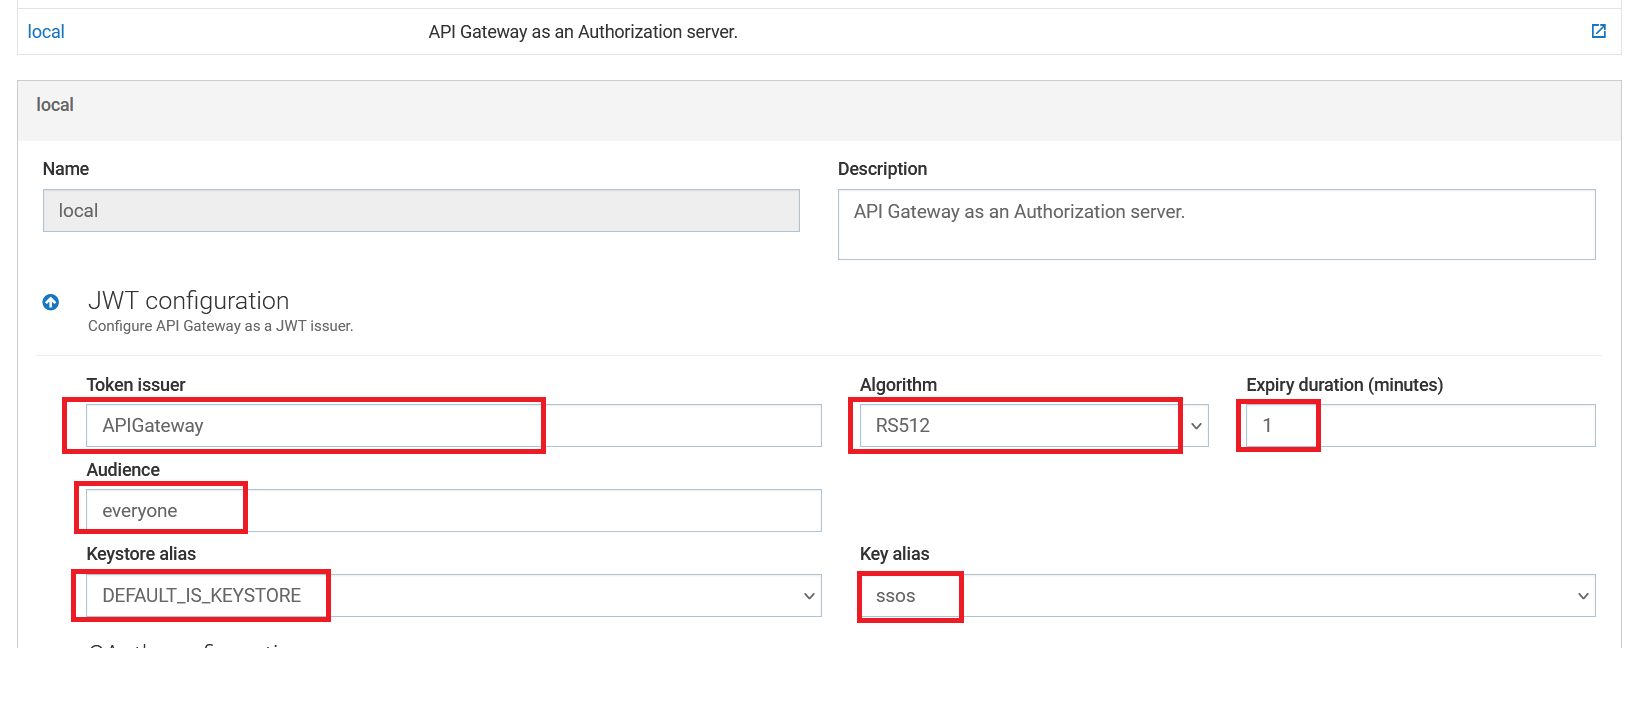Click the Algorithm label
The image size is (1632, 728).
(x=898, y=385)
